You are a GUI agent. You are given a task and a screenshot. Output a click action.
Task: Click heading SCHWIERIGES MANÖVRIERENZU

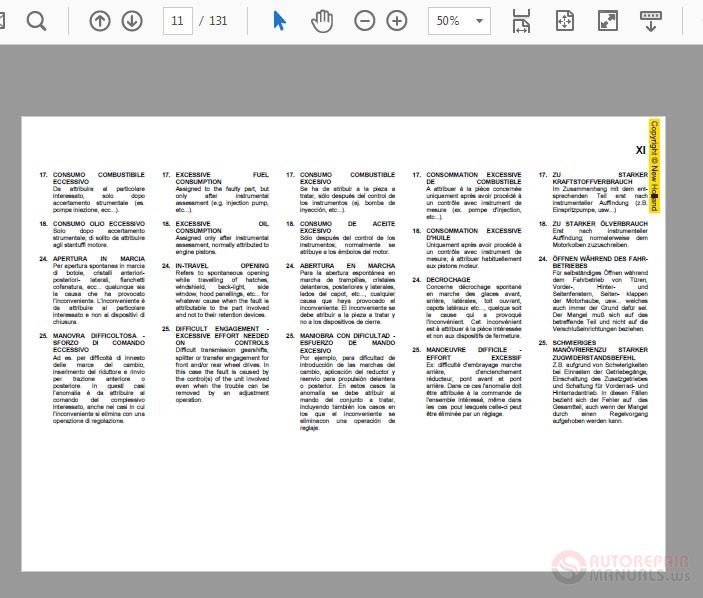click(600, 350)
